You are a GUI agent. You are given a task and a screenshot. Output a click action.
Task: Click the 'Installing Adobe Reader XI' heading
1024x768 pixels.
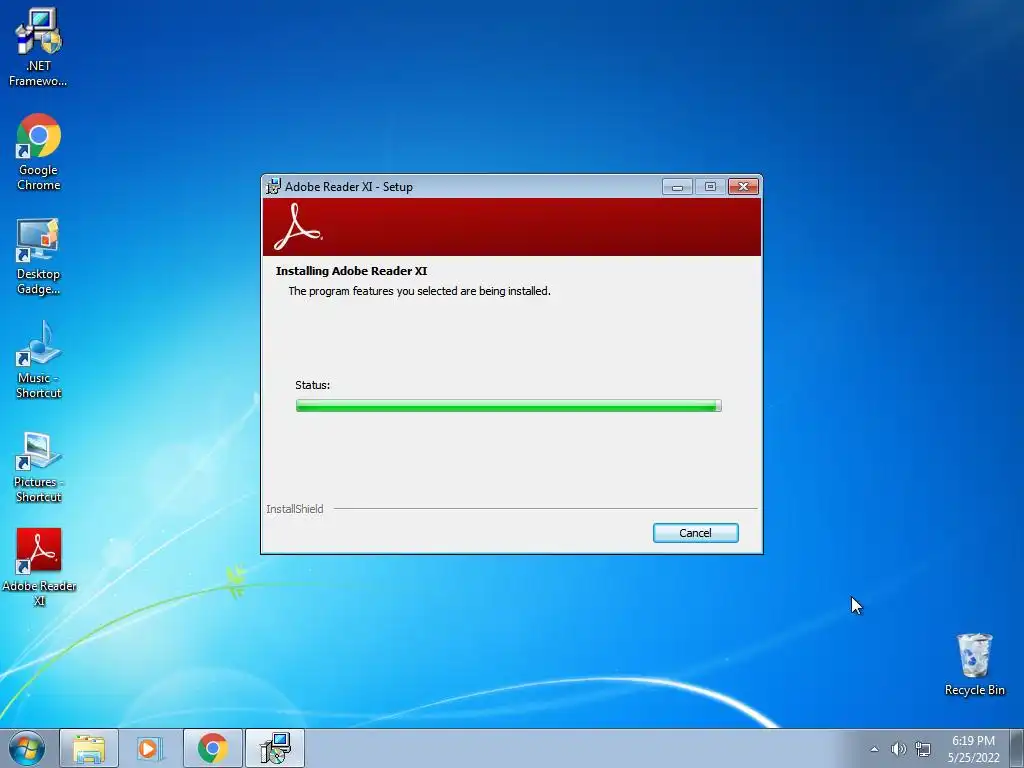click(x=351, y=271)
